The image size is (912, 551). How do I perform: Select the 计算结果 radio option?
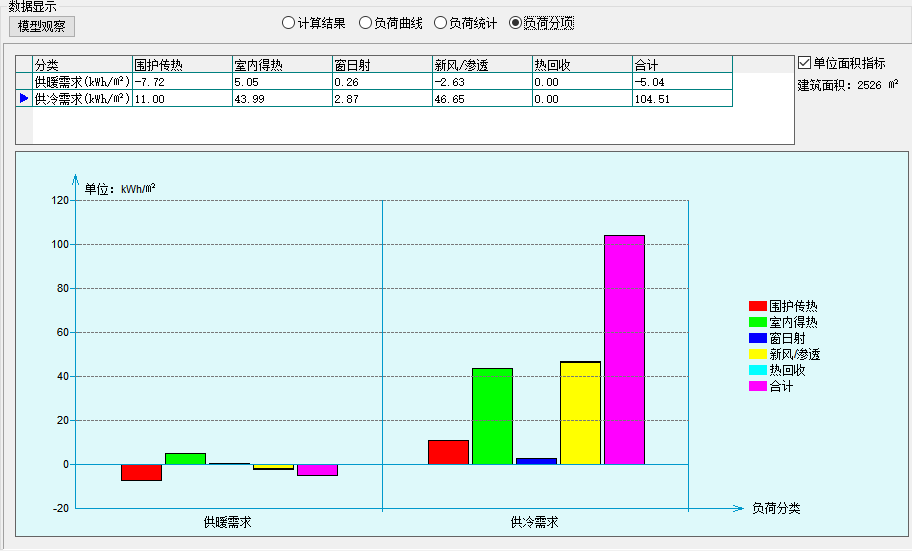tap(289, 23)
